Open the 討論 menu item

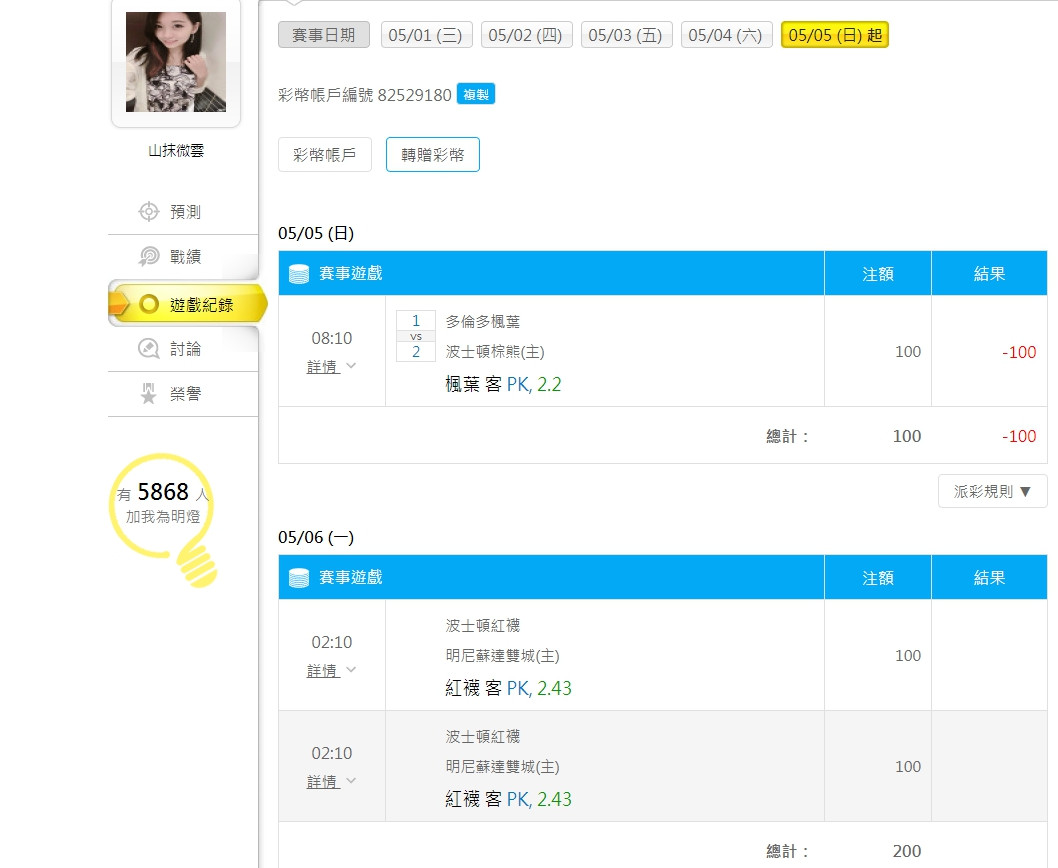(x=183, y=349)
